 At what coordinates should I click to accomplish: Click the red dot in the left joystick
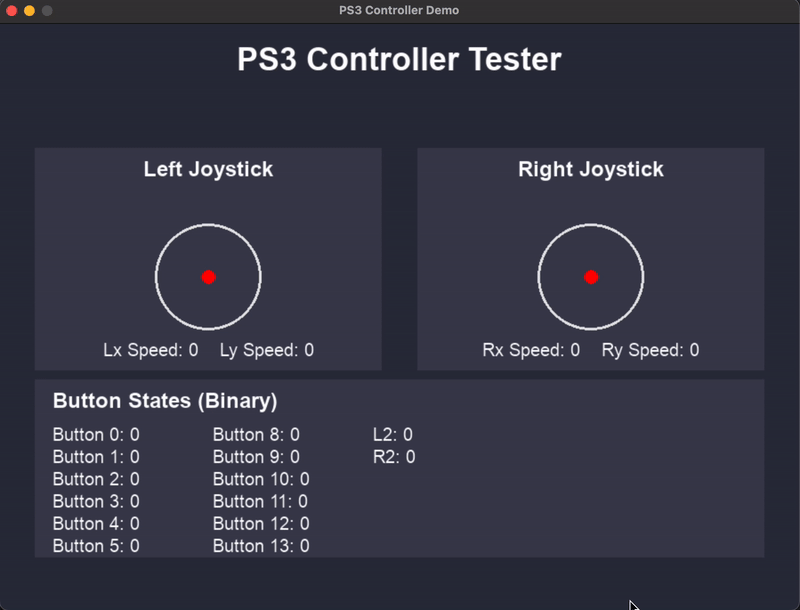click(x=208, y=277)
